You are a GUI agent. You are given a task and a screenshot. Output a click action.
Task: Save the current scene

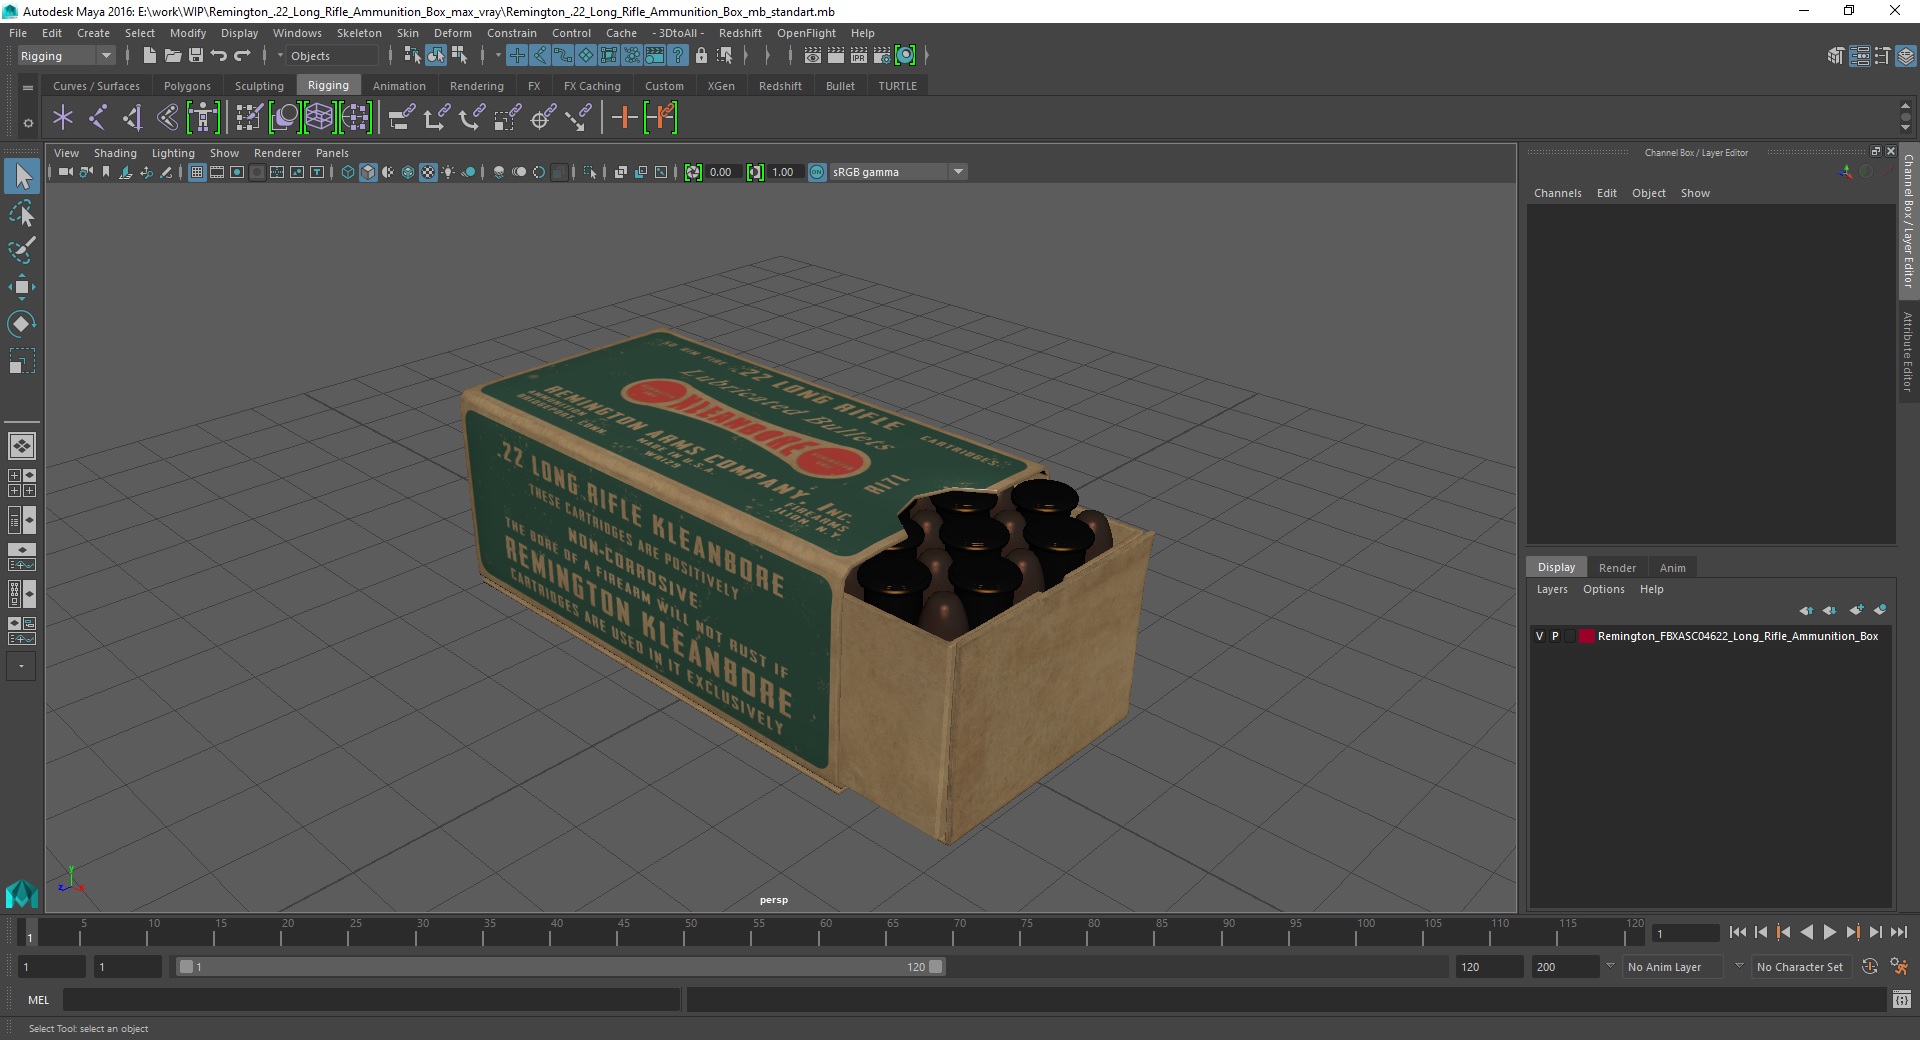[196, 56]
